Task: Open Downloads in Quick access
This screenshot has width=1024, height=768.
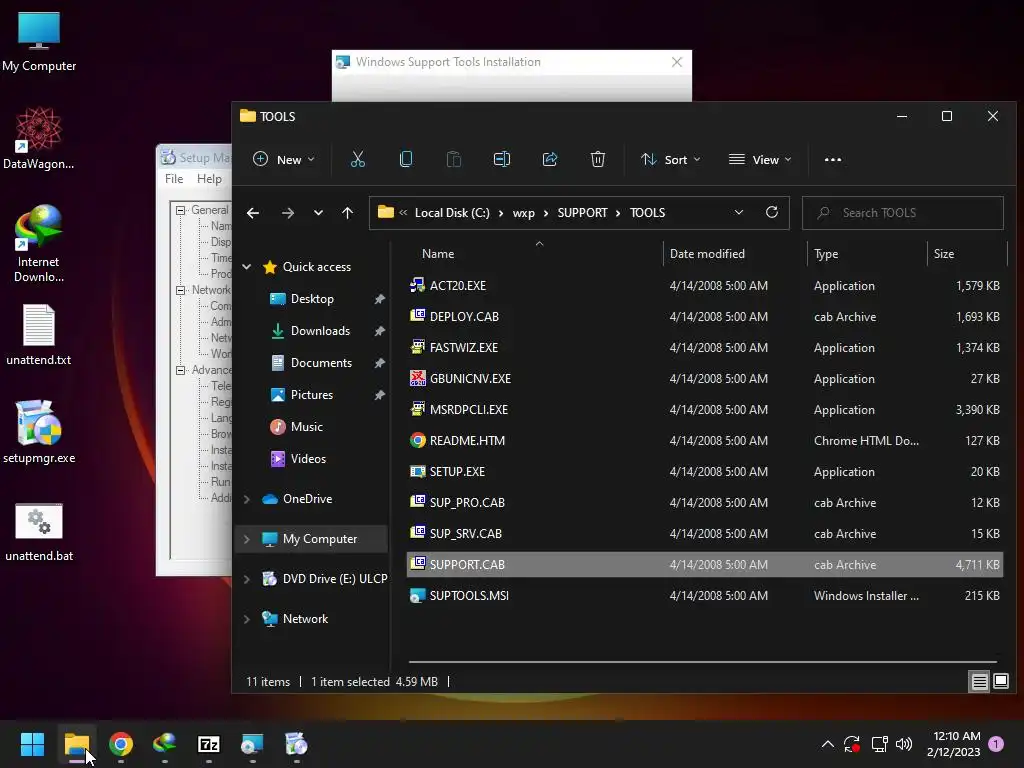Action: tap(320, 331)
